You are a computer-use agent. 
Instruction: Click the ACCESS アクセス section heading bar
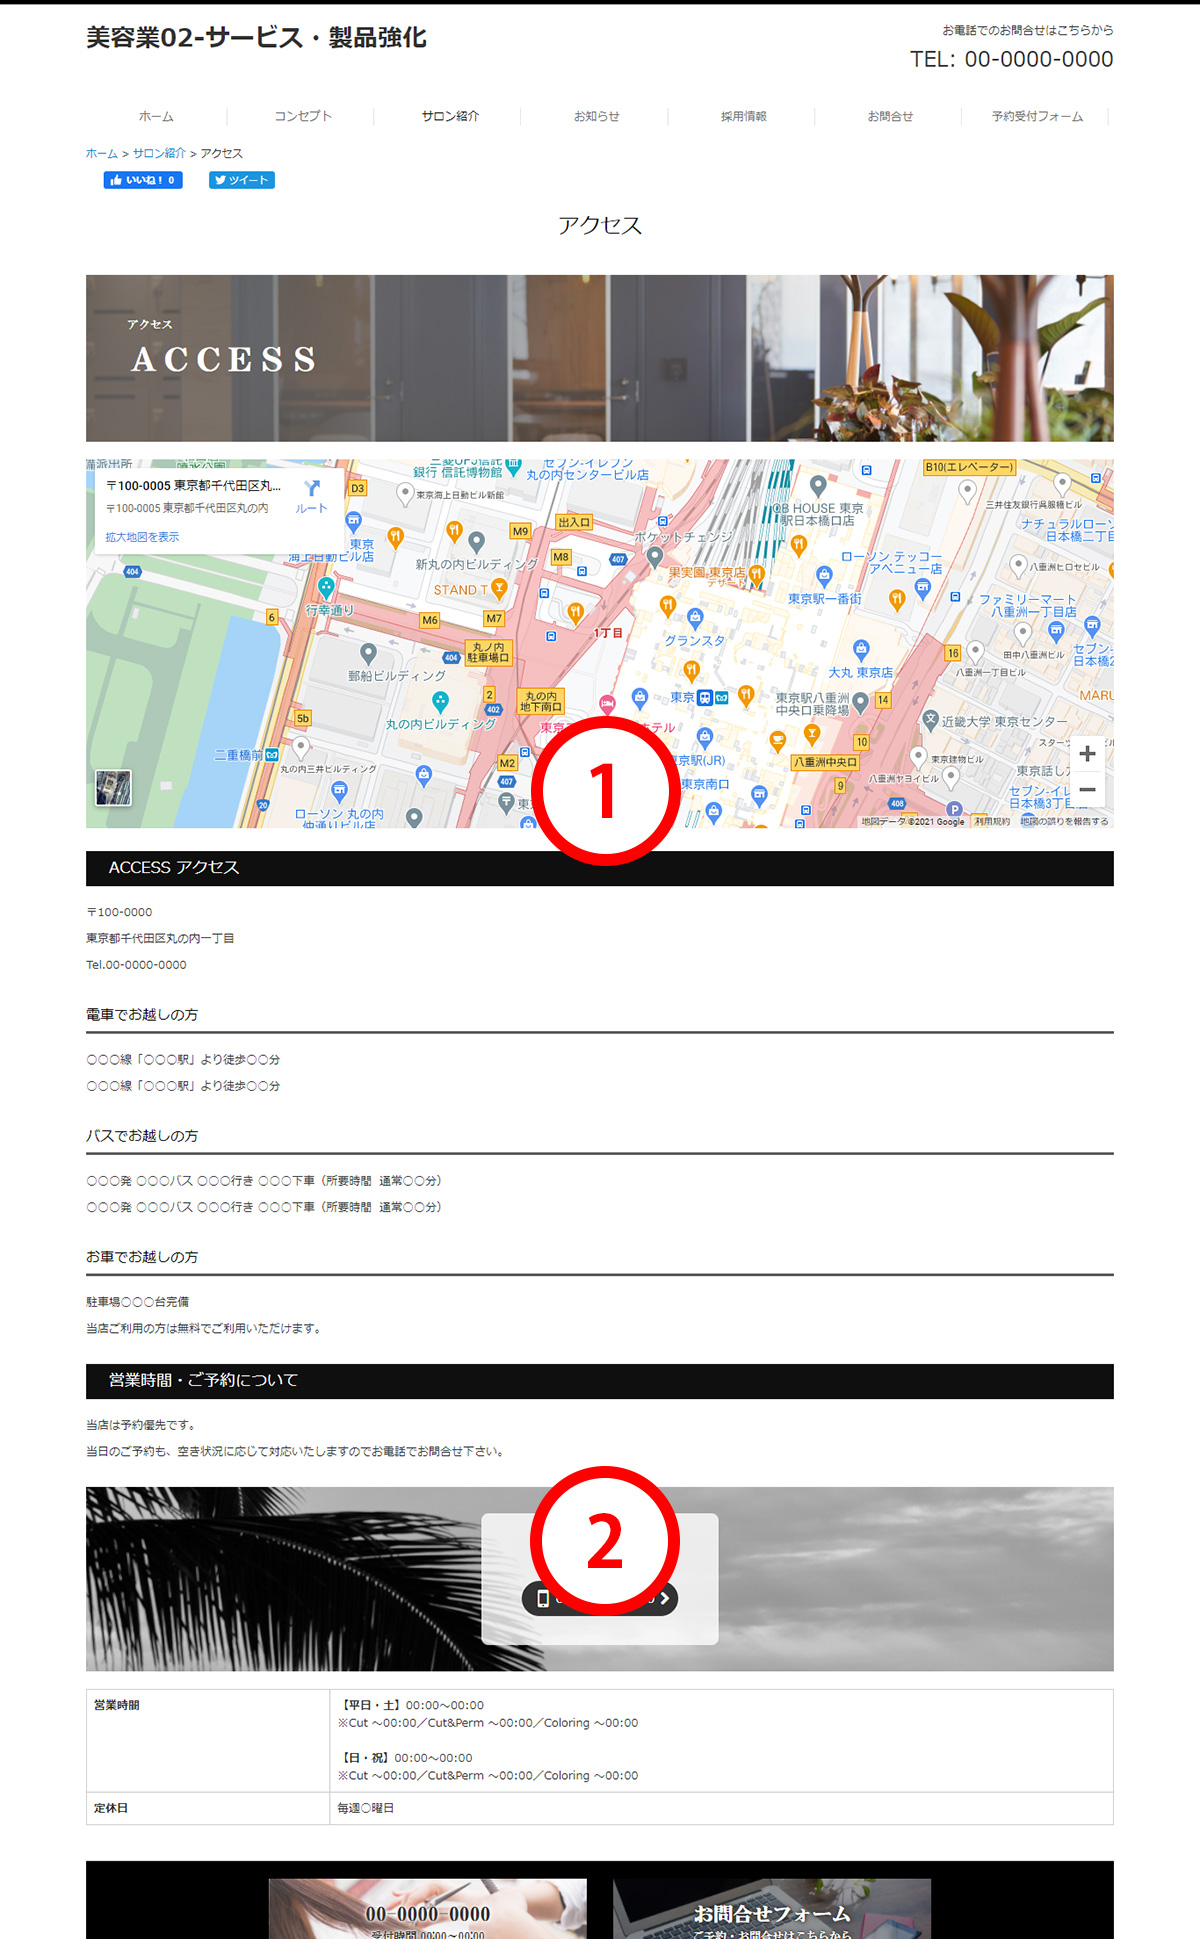click(x=600, y=868)
